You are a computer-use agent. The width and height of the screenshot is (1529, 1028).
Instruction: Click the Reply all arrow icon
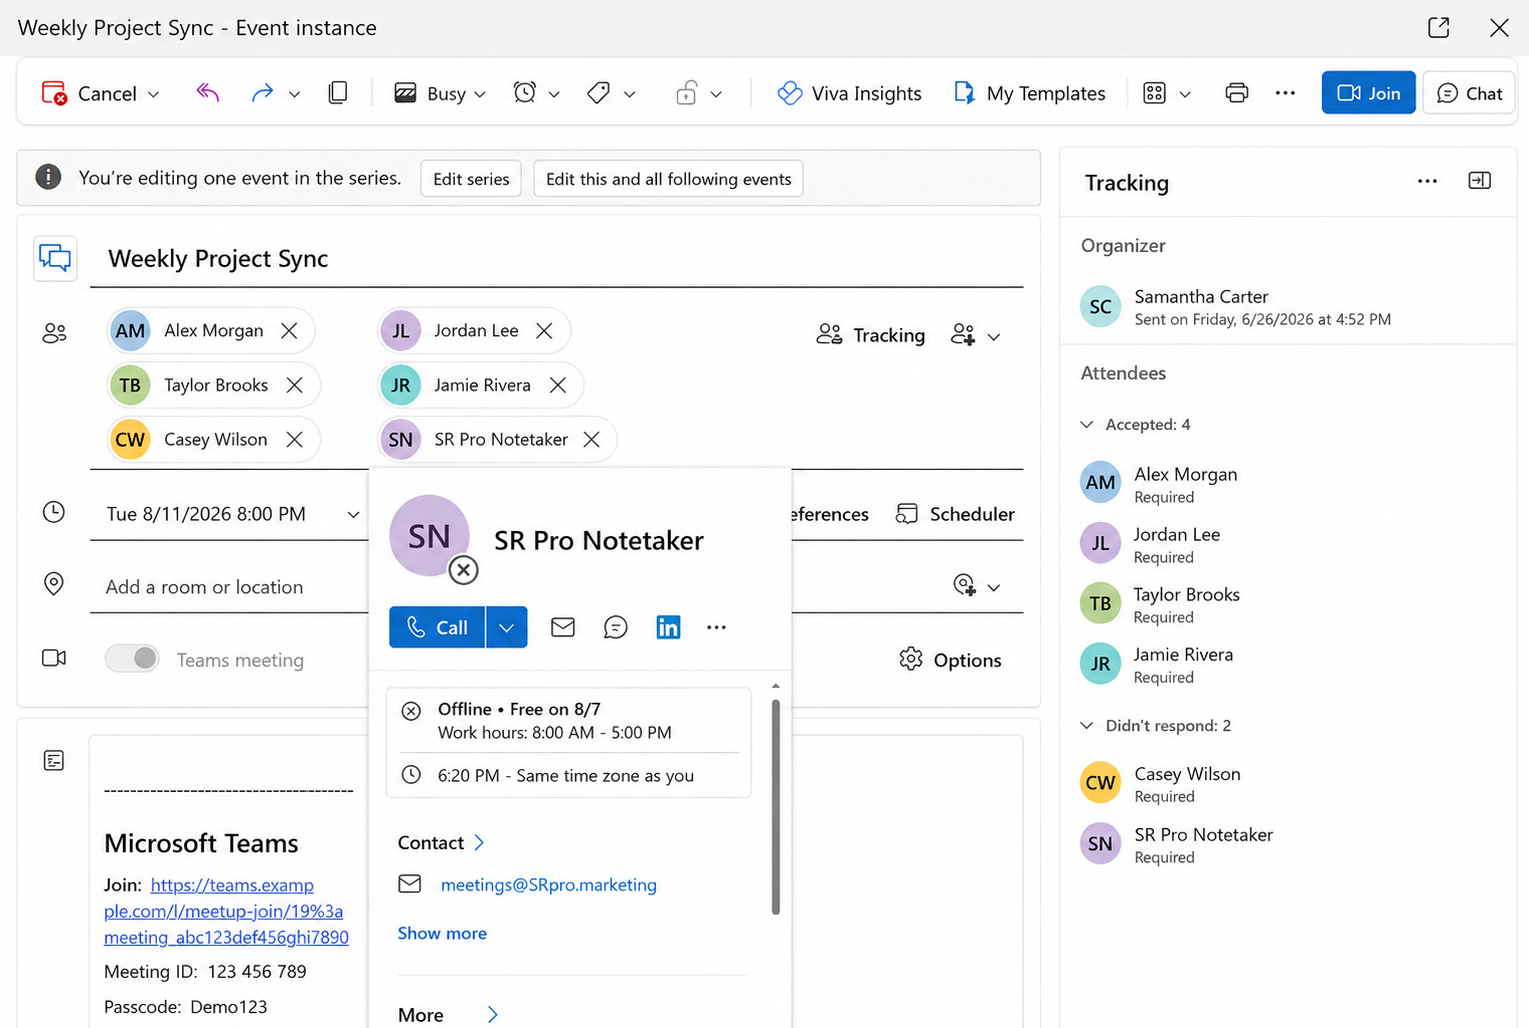click(x=207, y=93)
